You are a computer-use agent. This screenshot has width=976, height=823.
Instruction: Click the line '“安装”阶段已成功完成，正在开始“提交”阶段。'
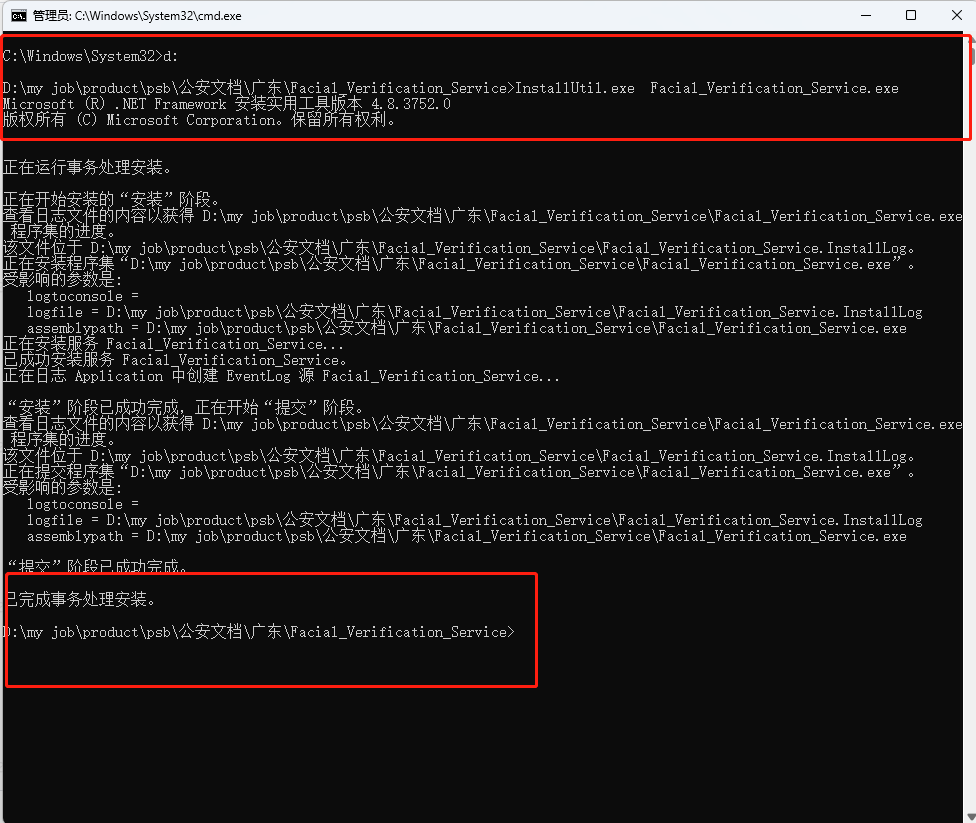tap(183, 408)
